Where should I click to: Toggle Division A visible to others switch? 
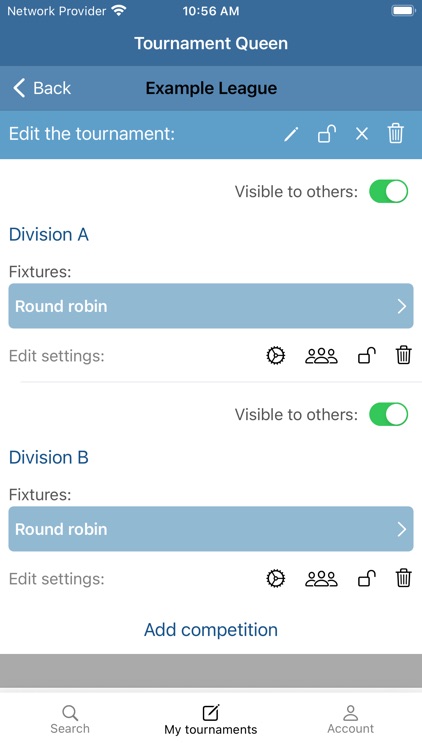tap(389, 192)
